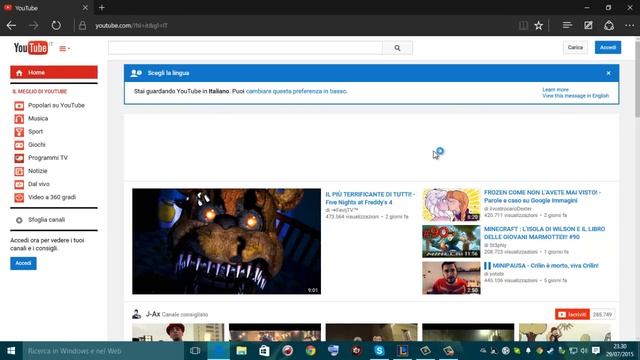
Task: Go back using the browser back arrow
Action: tap(11, 25)
